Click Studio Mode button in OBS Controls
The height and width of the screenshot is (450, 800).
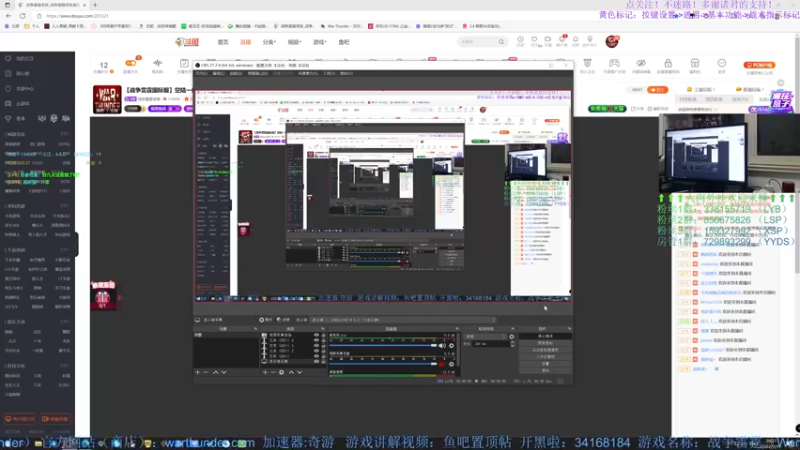click(x=545, y=357)
